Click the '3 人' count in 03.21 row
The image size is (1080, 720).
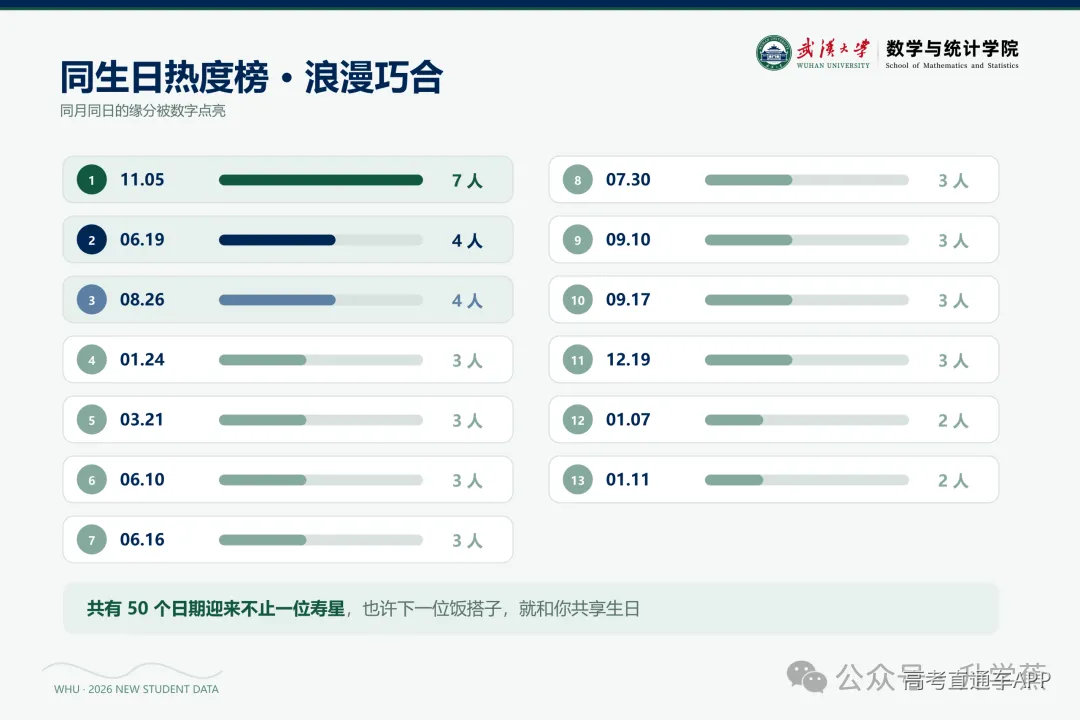[467, 420]
